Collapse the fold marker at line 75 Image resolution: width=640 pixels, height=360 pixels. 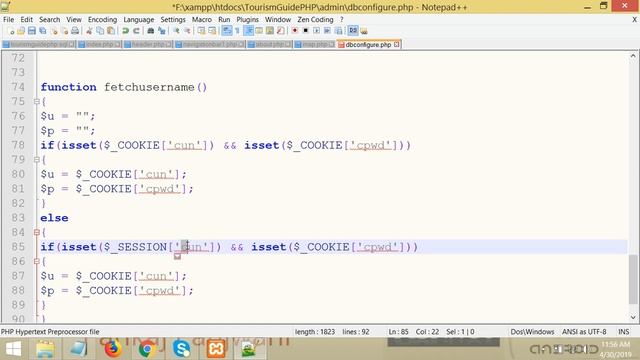pyautogui.click(x=36, y=101)
